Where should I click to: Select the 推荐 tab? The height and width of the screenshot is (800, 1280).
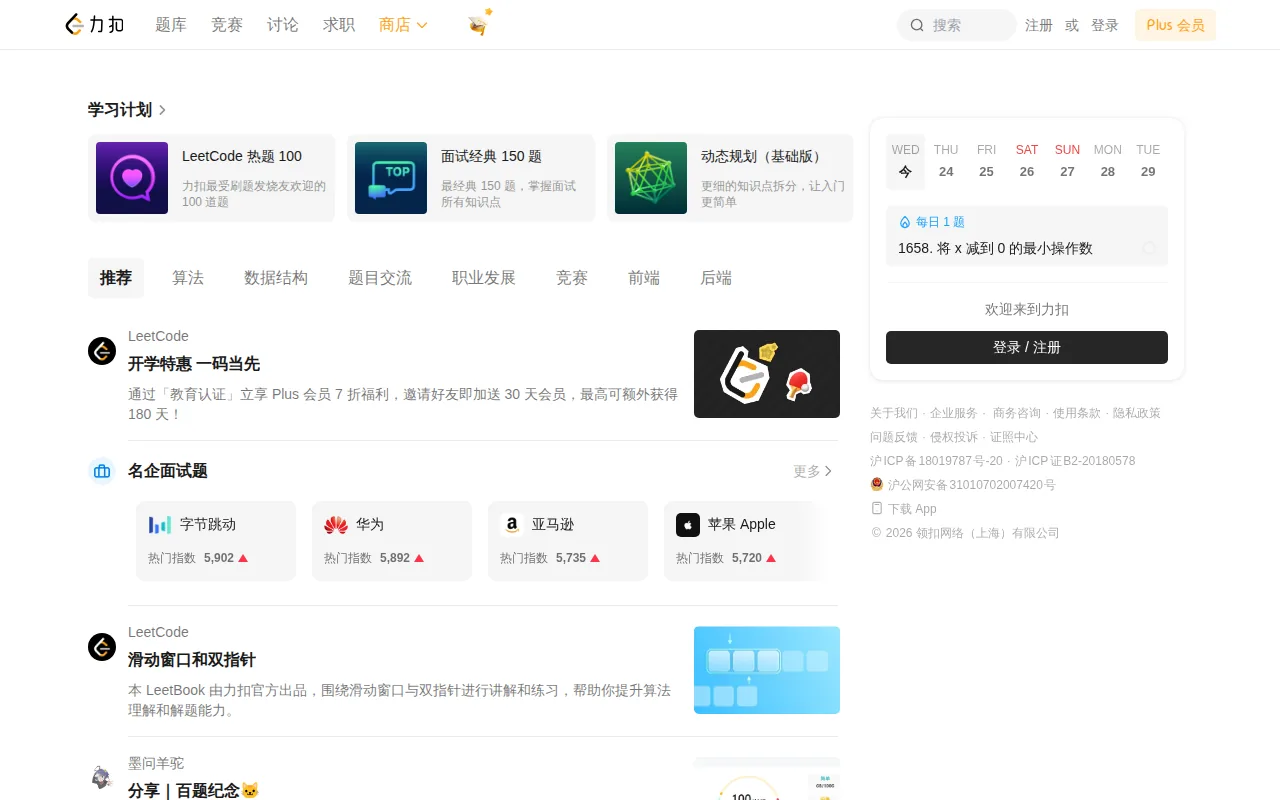pos(116,278)
